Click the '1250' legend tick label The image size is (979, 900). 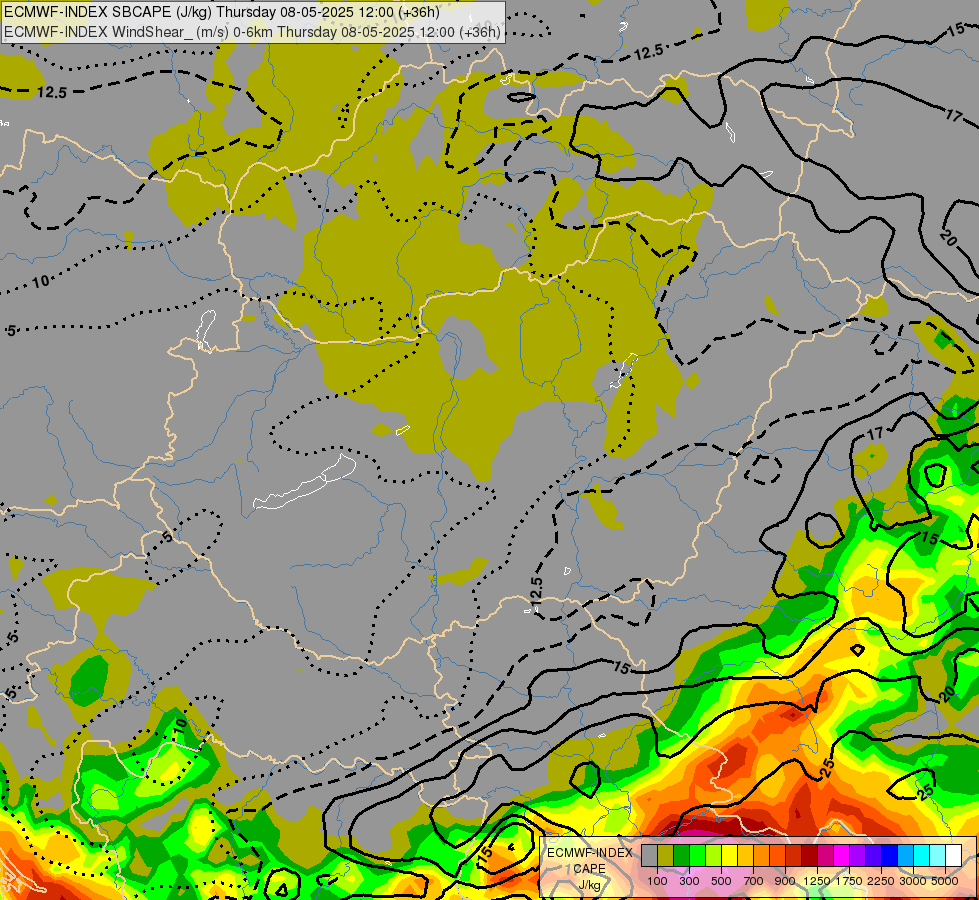817,881
